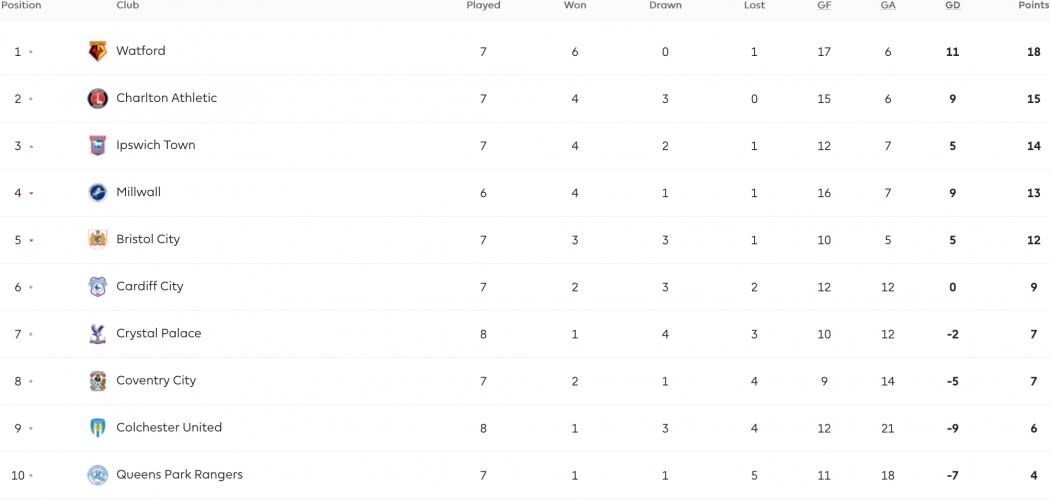Open the Watford club name link
This screenshot has height=500, width=1050.
pos(141,51)
